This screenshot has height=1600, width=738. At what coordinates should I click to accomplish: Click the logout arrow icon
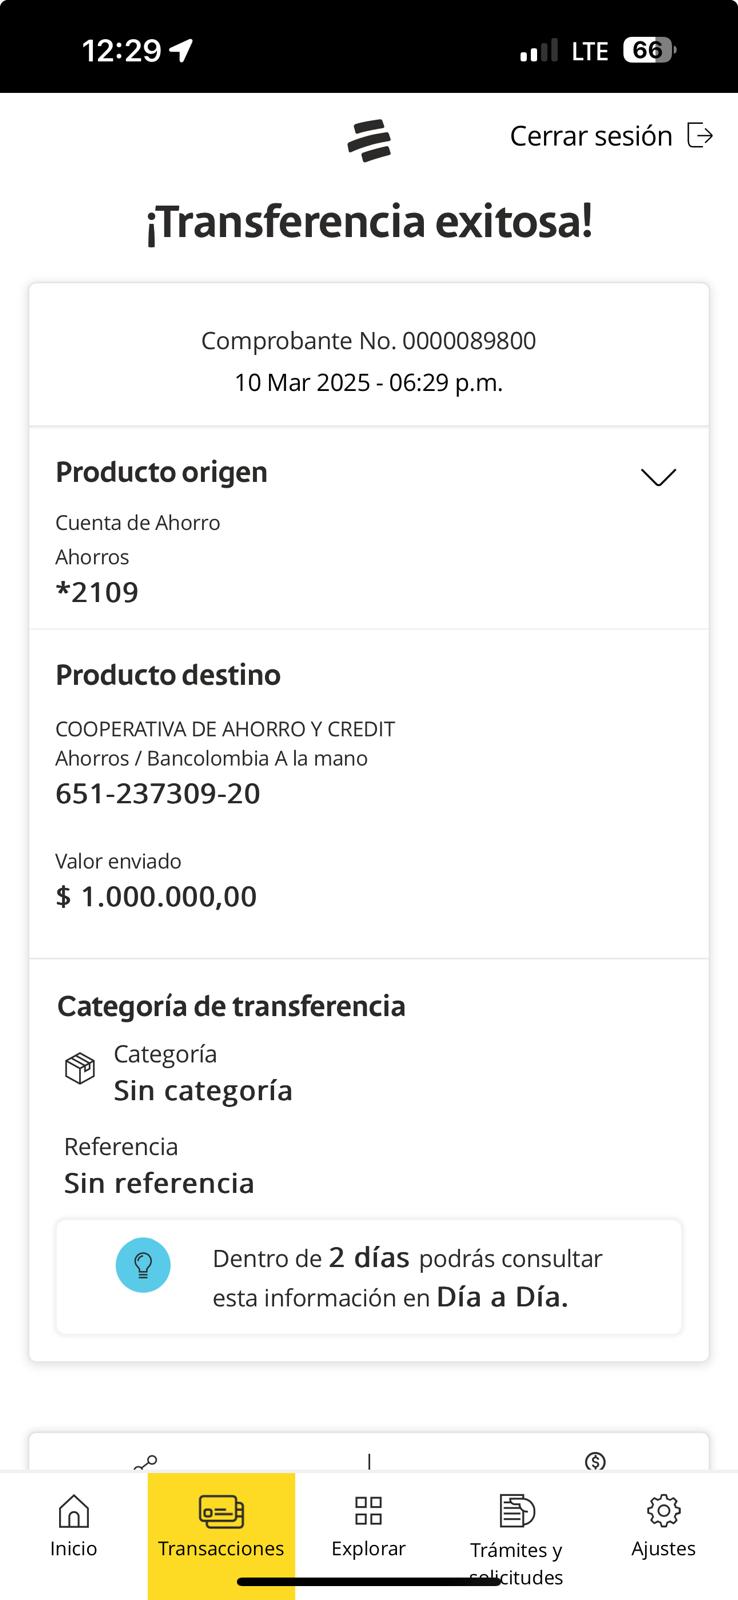[x=700, y=136]
